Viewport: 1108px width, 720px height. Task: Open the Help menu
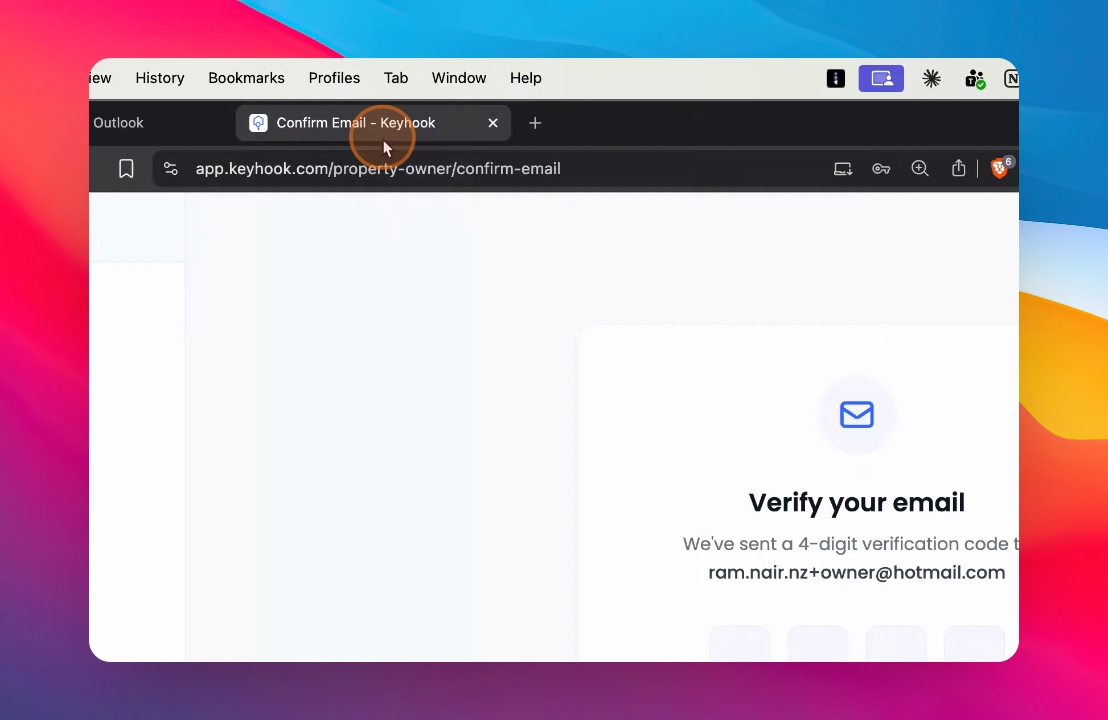[526, 78]
